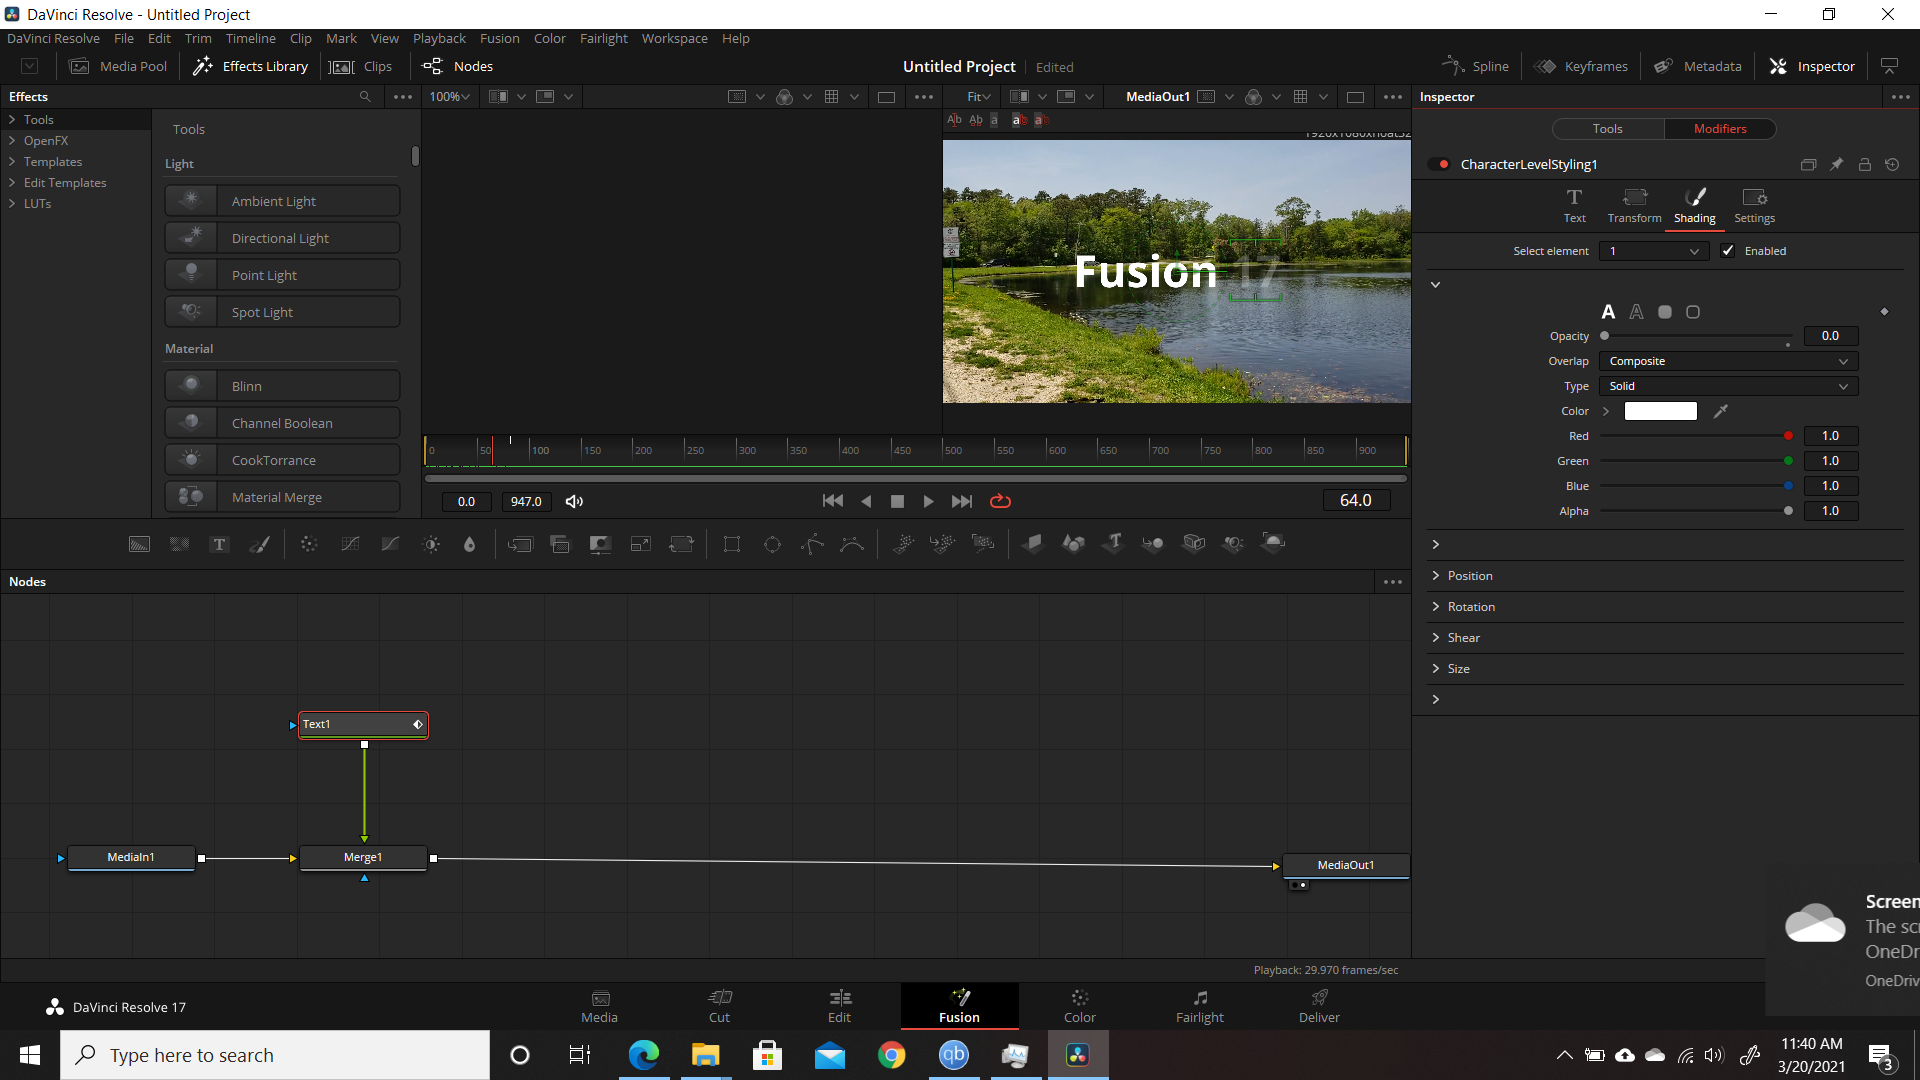
Task: Select the outline text shading style
Action: point(1636,312)
